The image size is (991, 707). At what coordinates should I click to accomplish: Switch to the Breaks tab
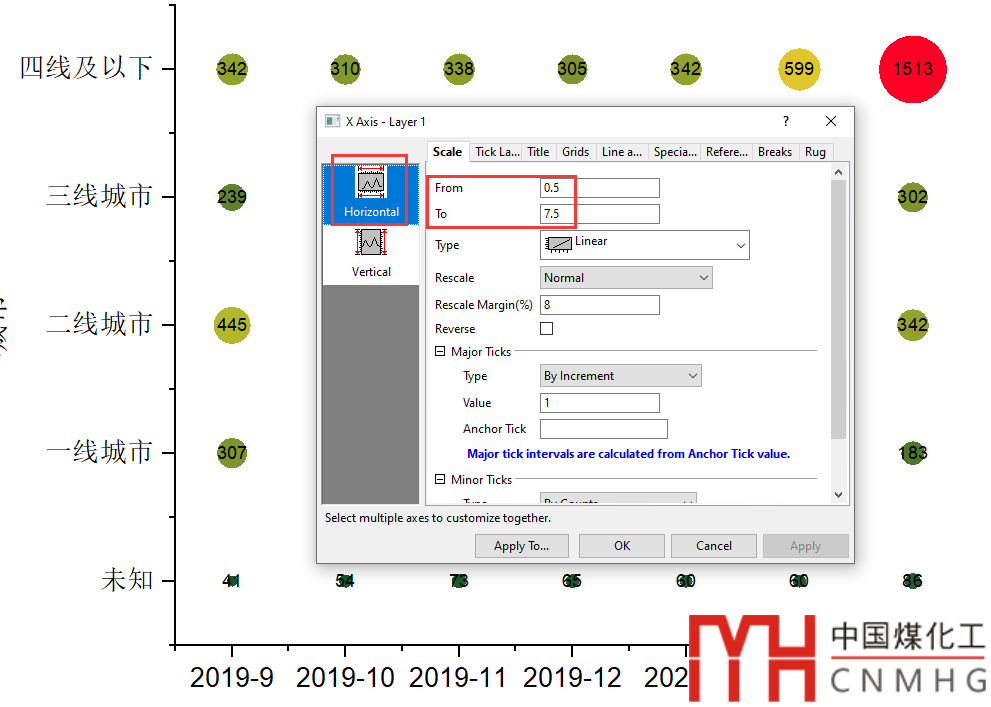tap(775, 152)
